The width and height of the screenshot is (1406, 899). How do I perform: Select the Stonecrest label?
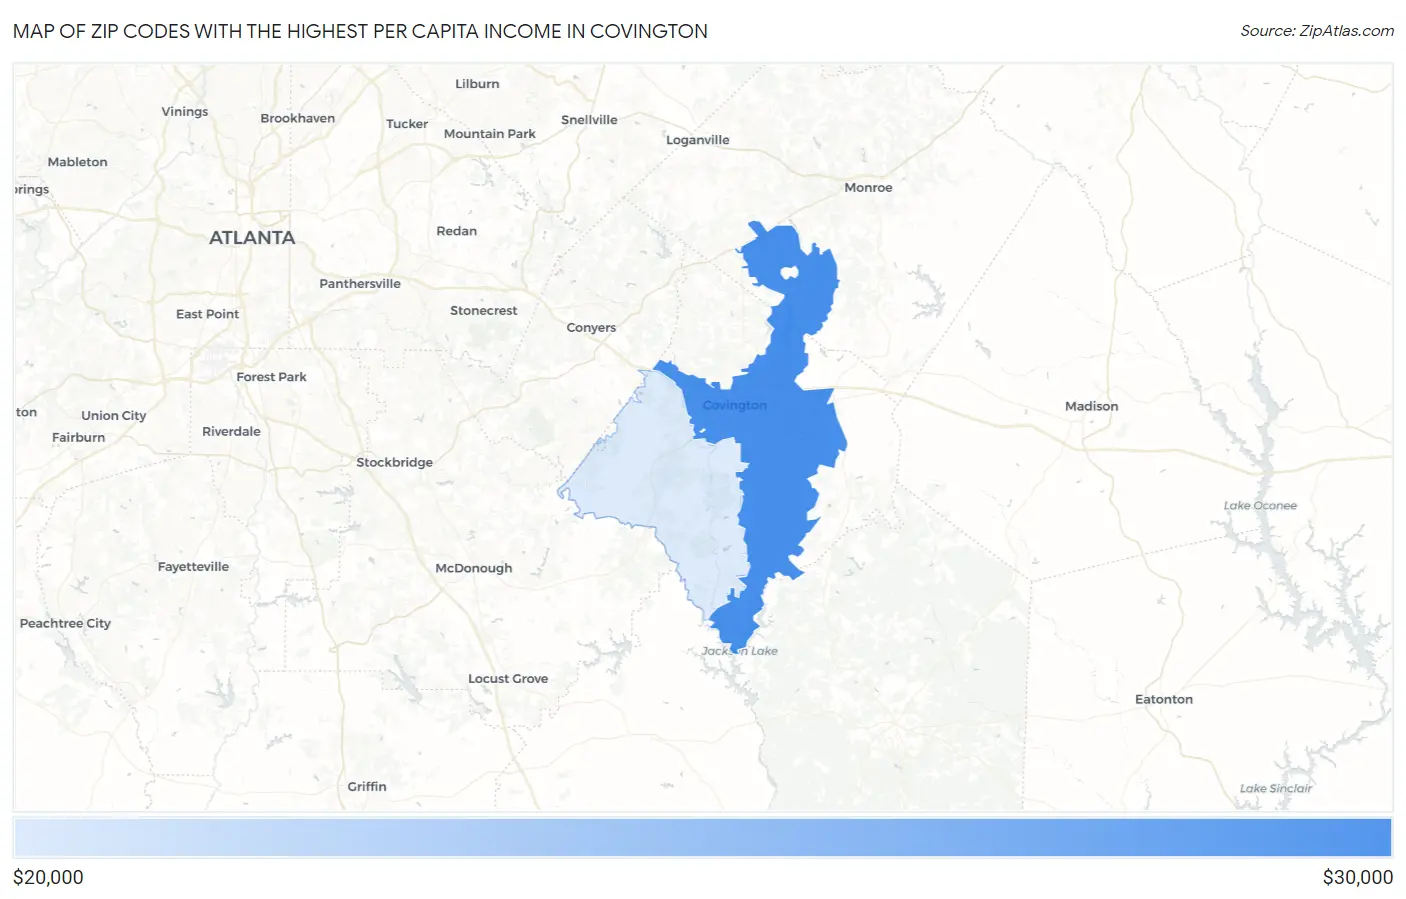pos(484,310)
